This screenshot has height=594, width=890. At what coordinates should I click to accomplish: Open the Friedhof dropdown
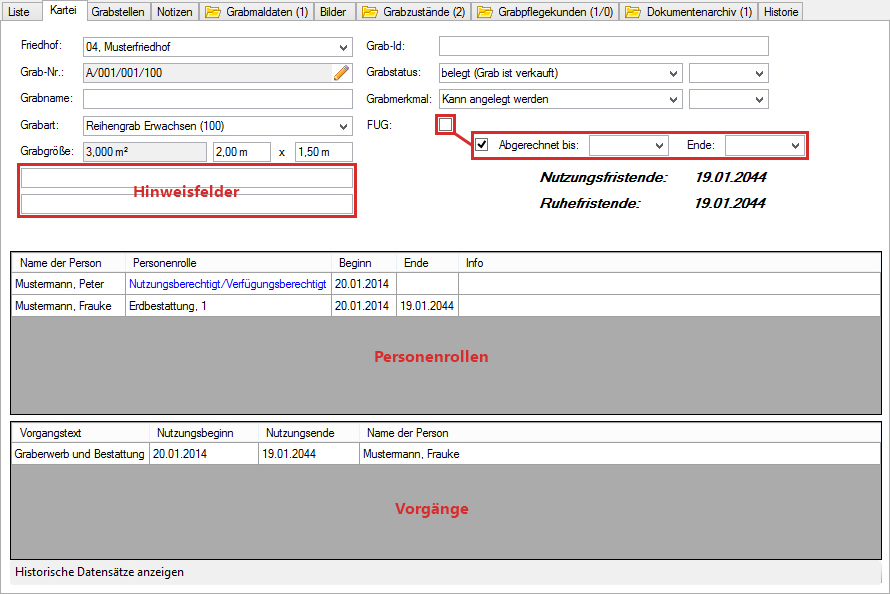pos(344,47)
